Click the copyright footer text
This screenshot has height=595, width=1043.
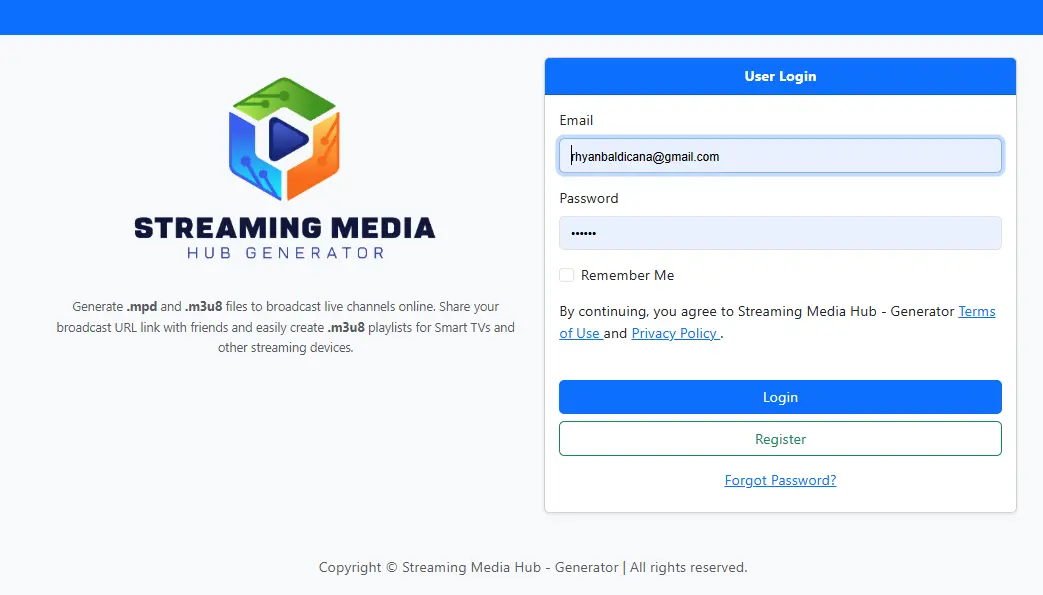pyautogui.click(x=533, y=567)
